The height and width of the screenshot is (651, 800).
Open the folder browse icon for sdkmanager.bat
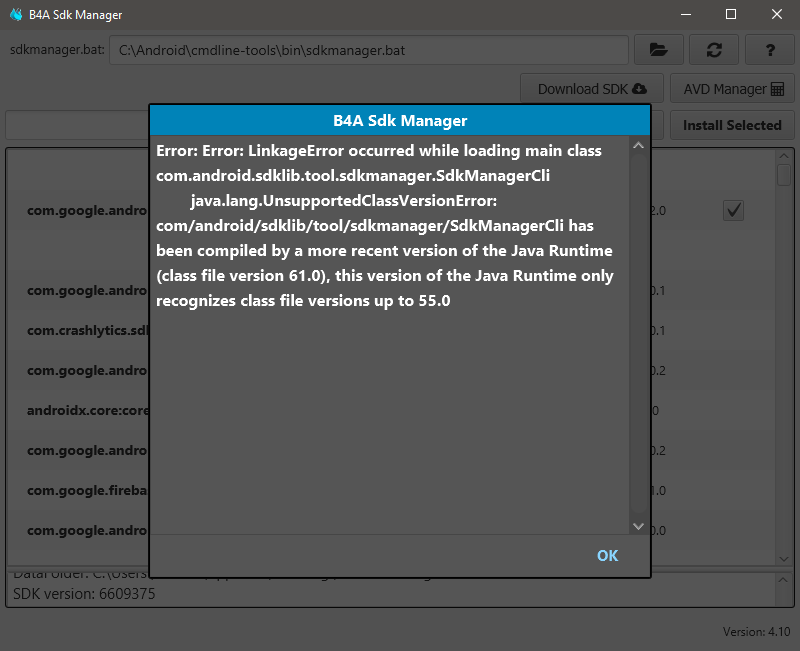tap(659, 50)
